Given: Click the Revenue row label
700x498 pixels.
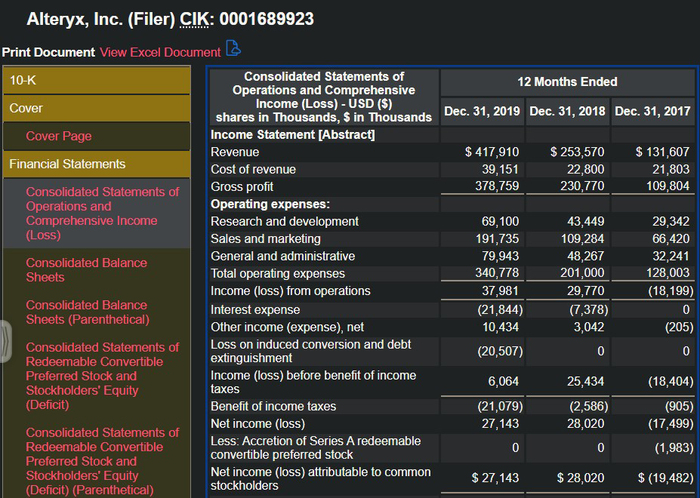Looking at the screenshot, I should point(235,152).
